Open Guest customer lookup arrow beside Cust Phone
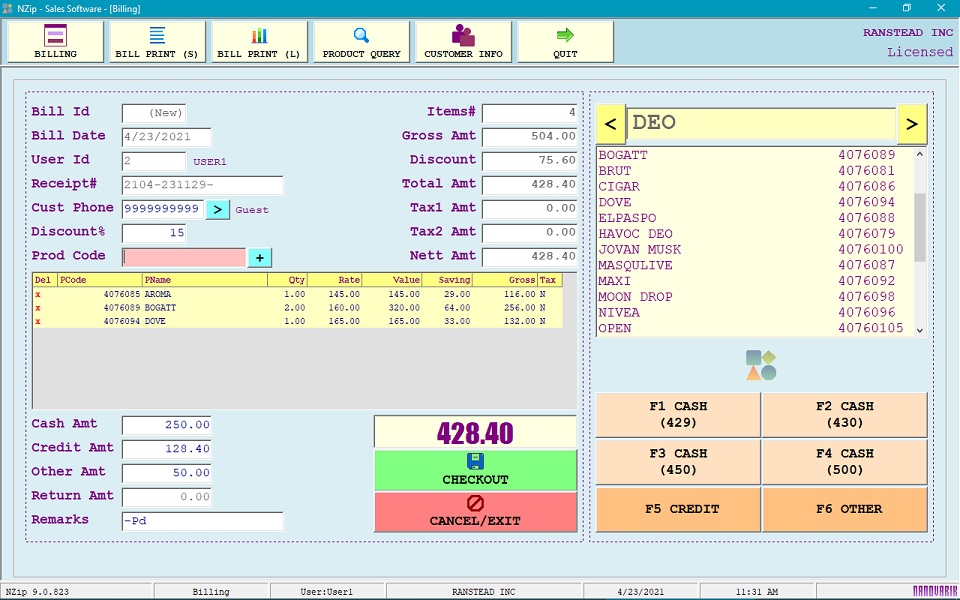Image resolution: width=960 pixels, height=600 pixels. [x=218, y=209]
